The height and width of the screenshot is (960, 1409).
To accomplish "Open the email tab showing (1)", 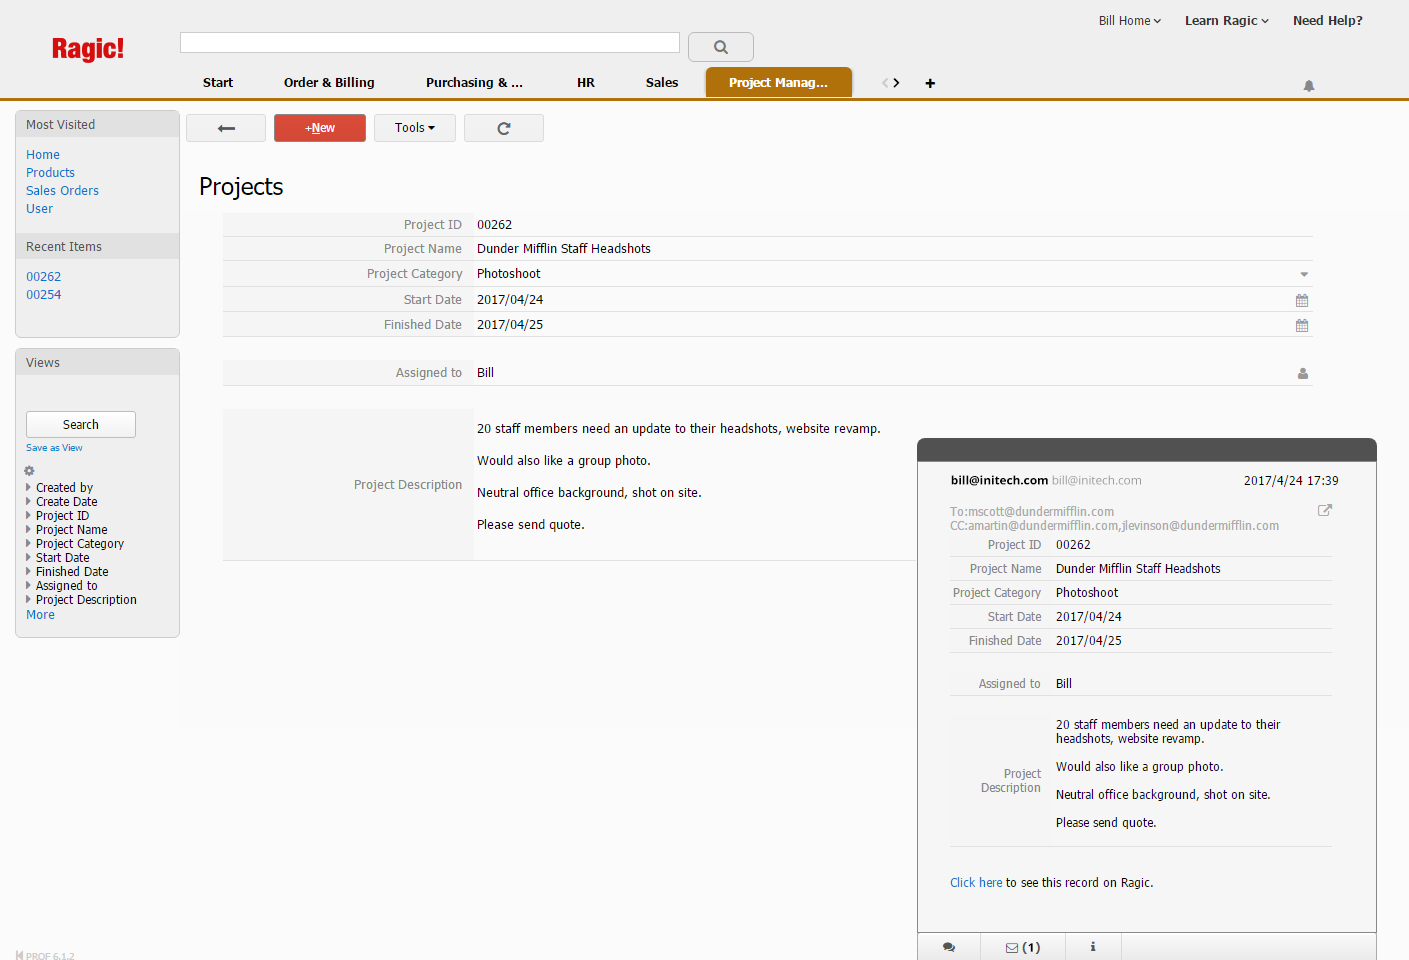I will point(1023,947).
